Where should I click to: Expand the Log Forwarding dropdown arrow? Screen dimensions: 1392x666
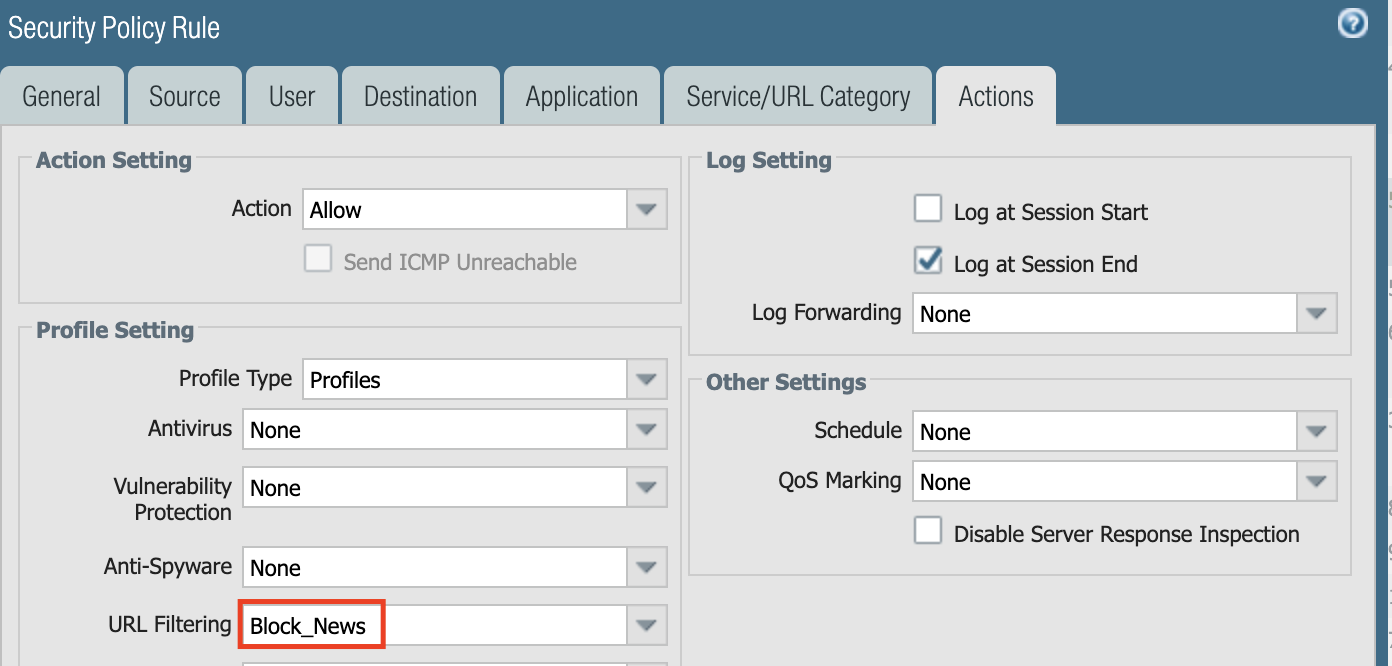click(x=1316, y=314)
